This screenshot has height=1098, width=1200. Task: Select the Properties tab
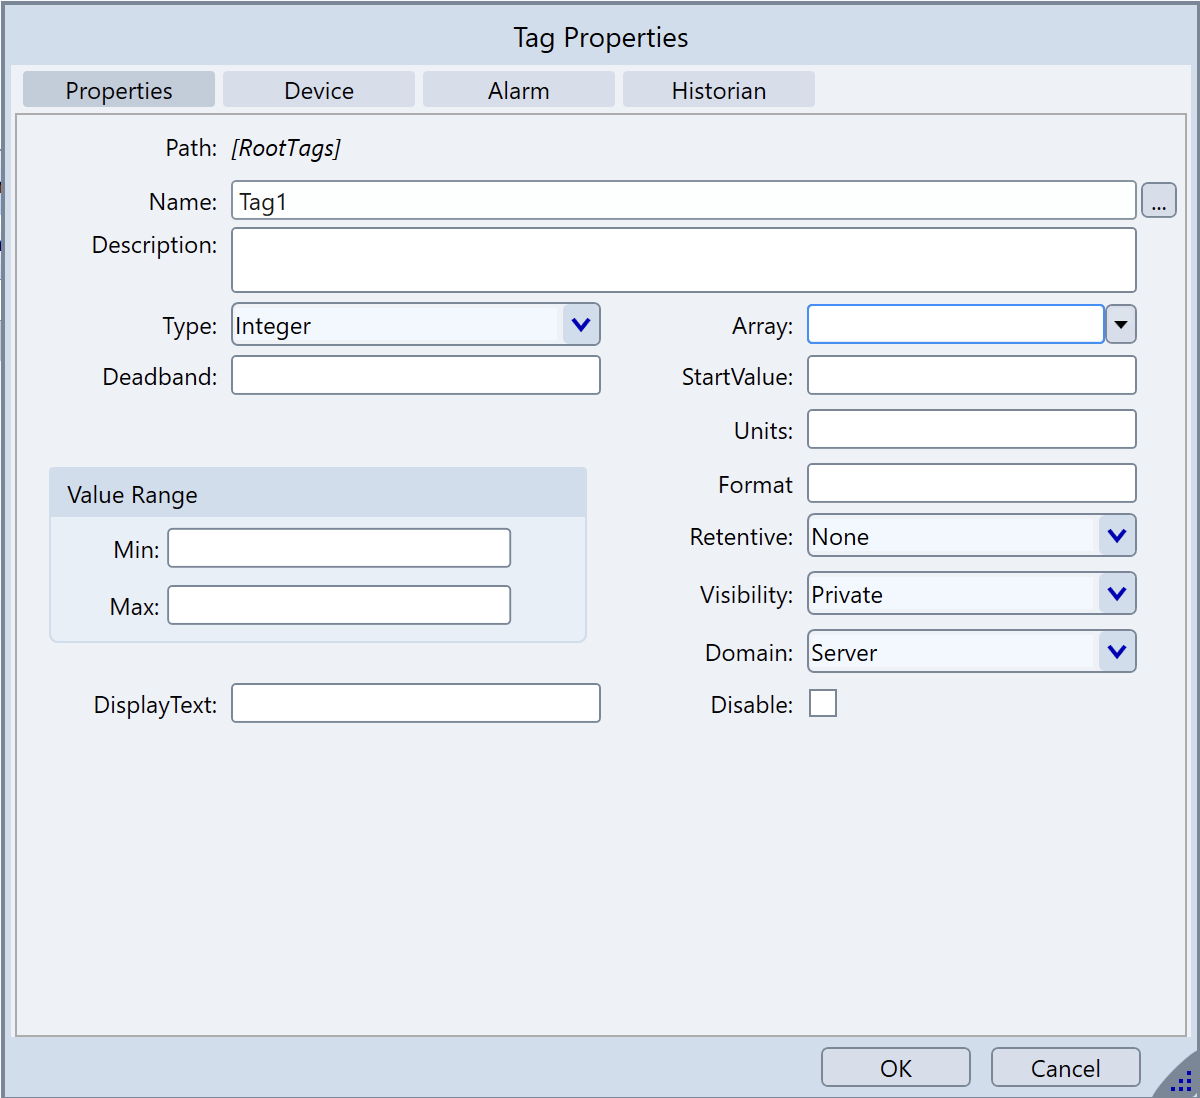point(118,90)
